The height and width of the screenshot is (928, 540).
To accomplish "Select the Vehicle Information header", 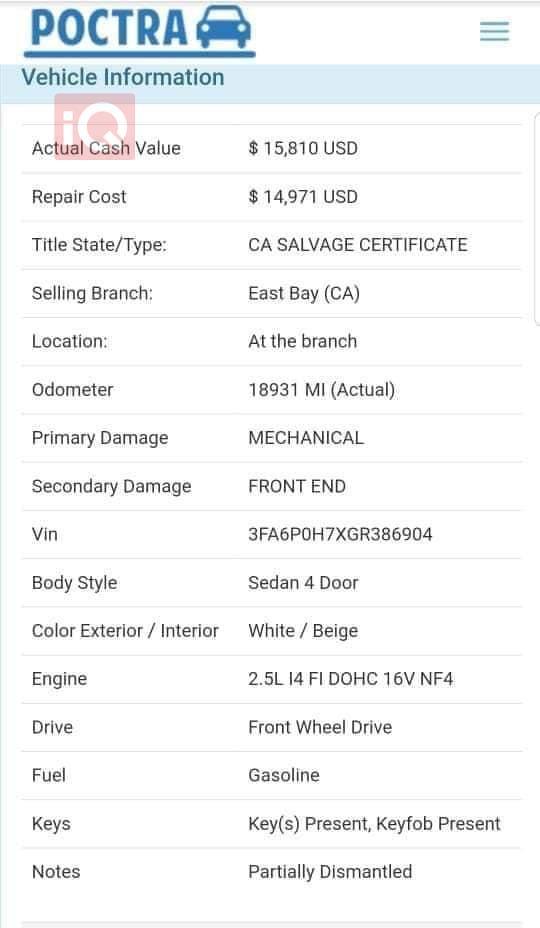I will click(x=123, y=78).
